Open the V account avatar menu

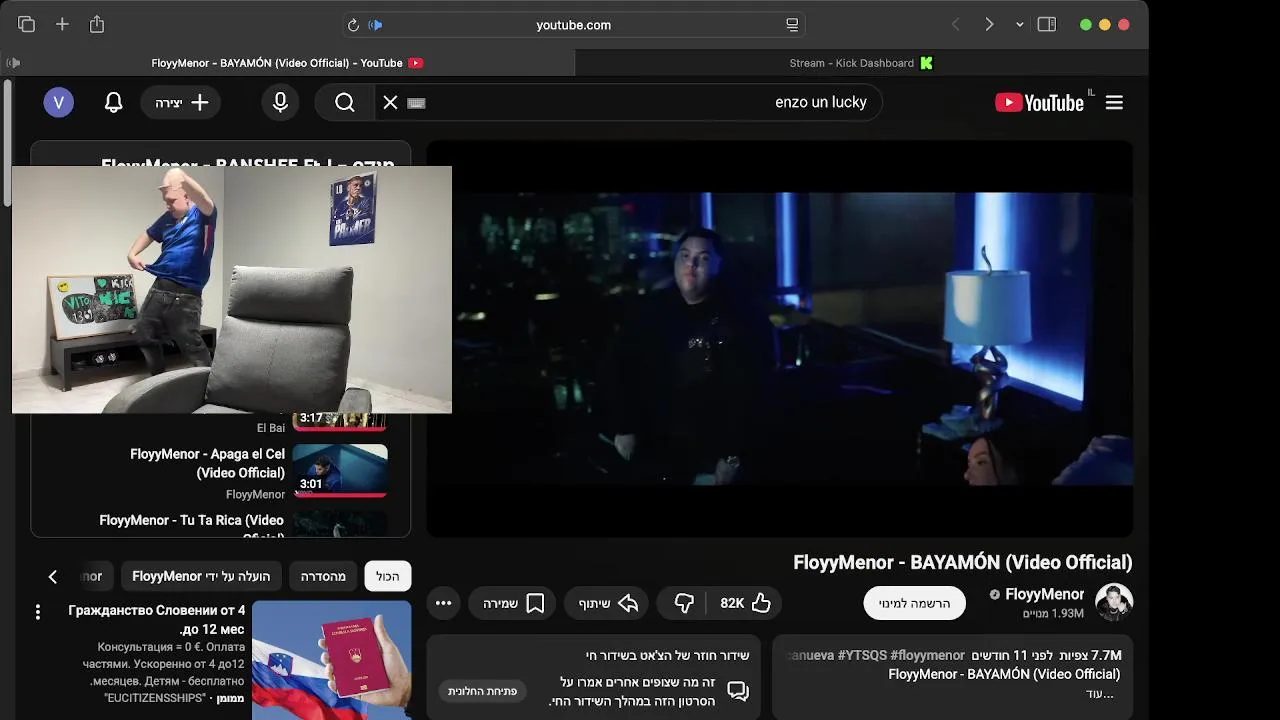59,102
